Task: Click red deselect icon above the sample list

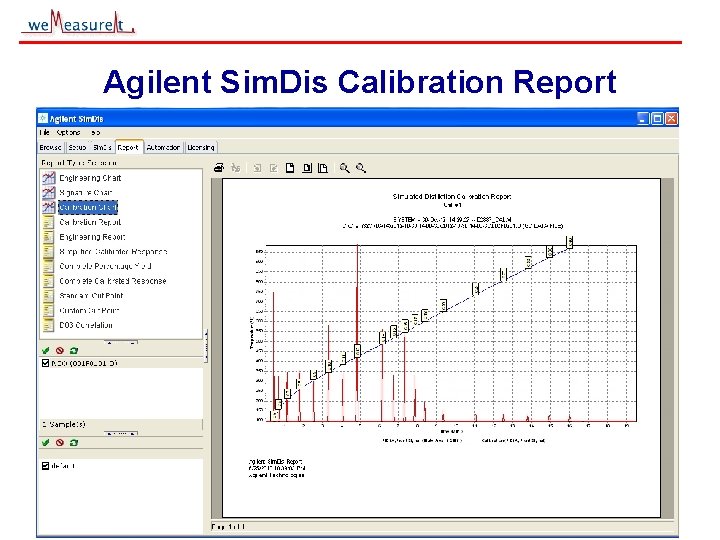Action: 60,350
